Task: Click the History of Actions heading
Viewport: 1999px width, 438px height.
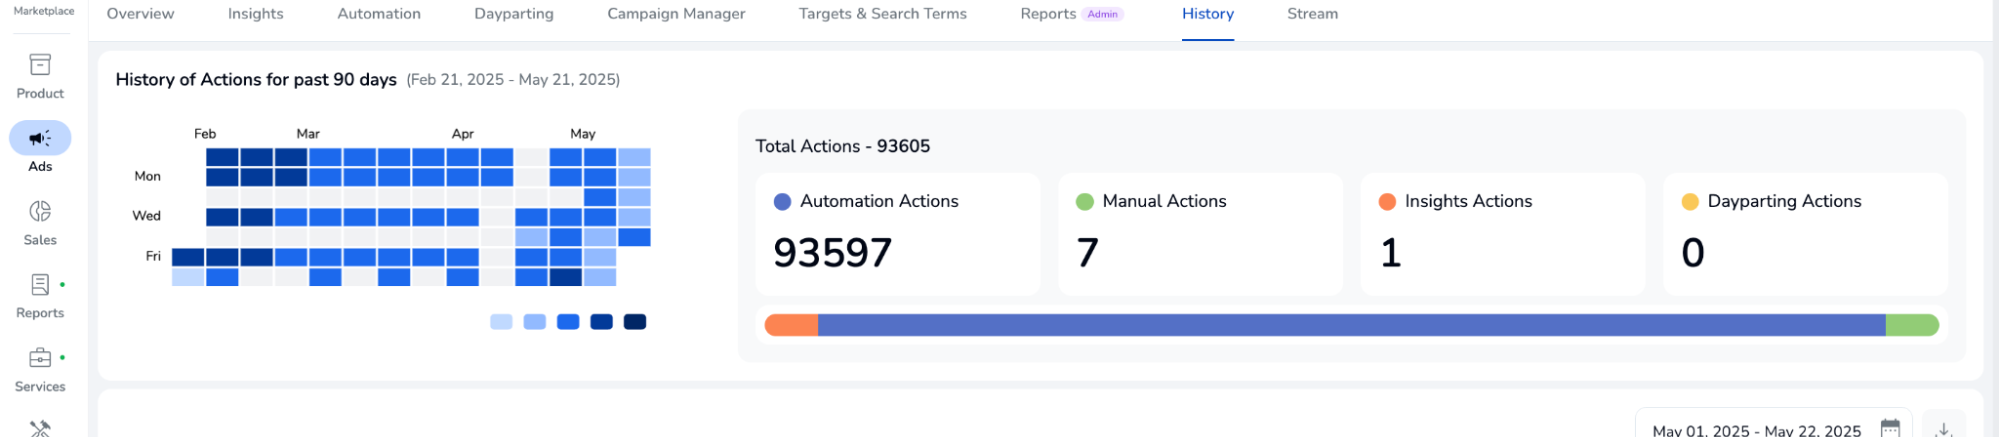Action: coord(256,79)
